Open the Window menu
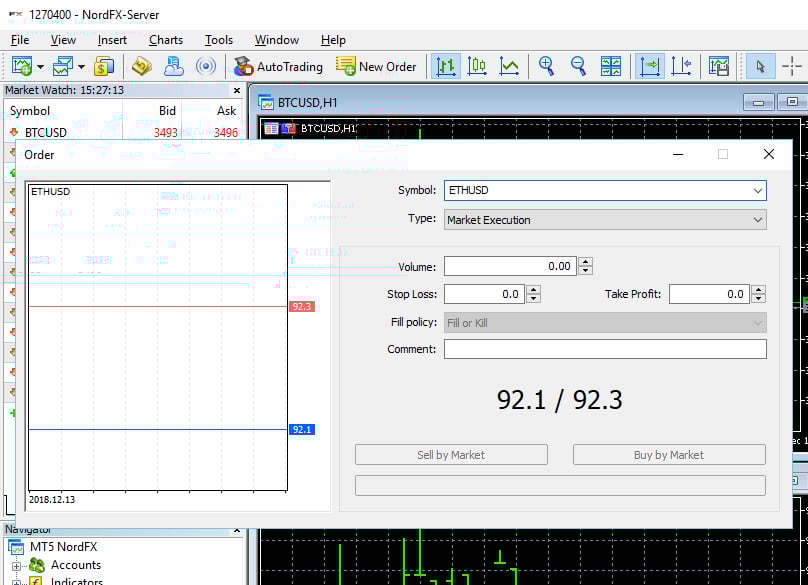The height and width of the screenshot is (585, 808). click(277, 40)
